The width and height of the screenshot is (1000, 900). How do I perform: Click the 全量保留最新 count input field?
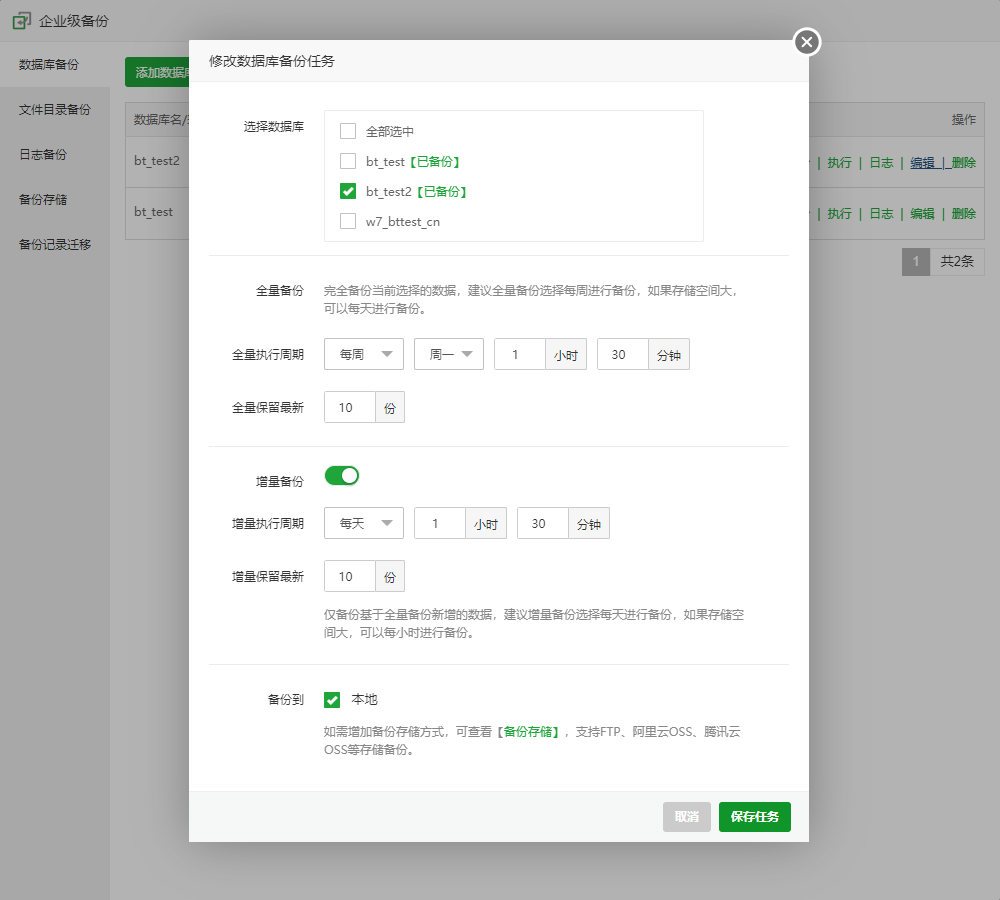point(350,407)
